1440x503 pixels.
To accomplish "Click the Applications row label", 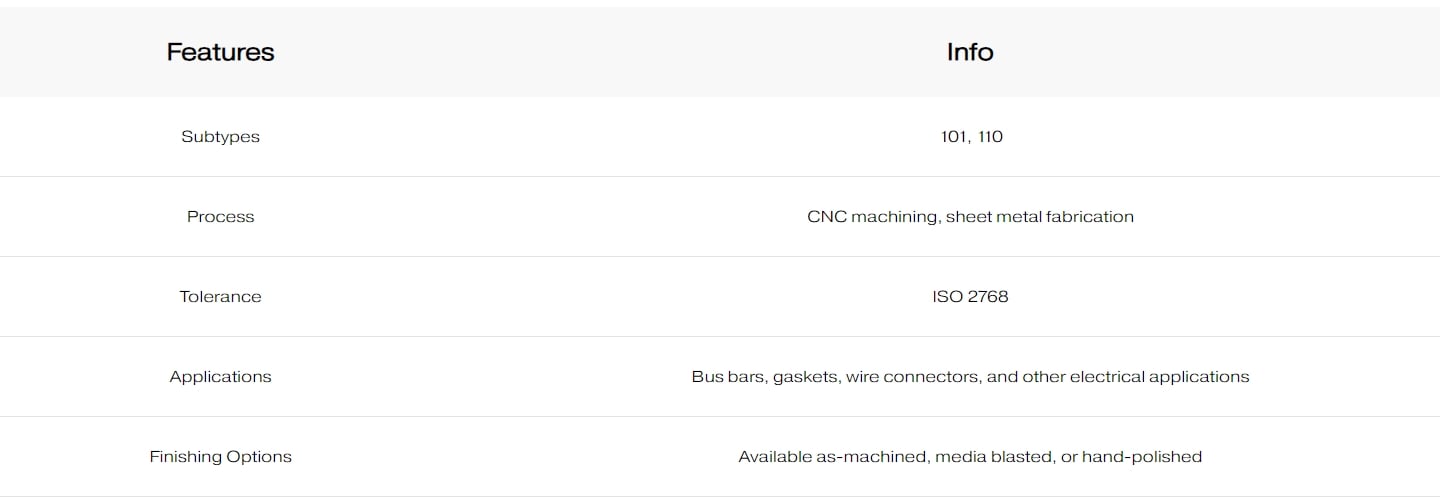I will pos(220,377).
